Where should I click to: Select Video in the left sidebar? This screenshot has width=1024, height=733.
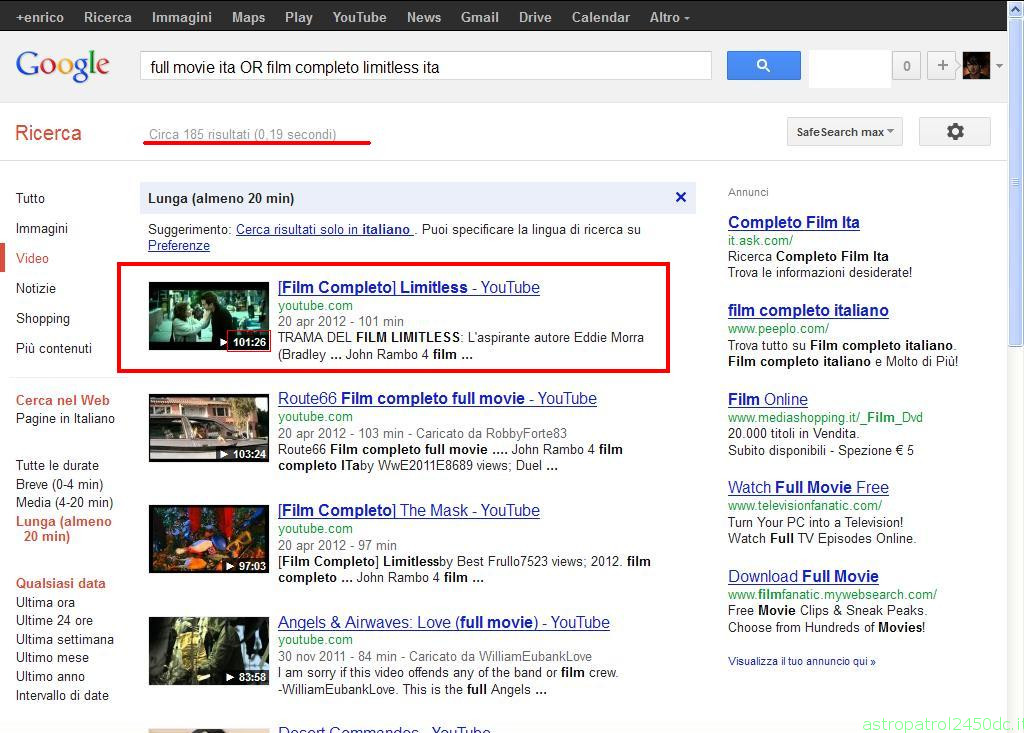[x=32, y=258]
